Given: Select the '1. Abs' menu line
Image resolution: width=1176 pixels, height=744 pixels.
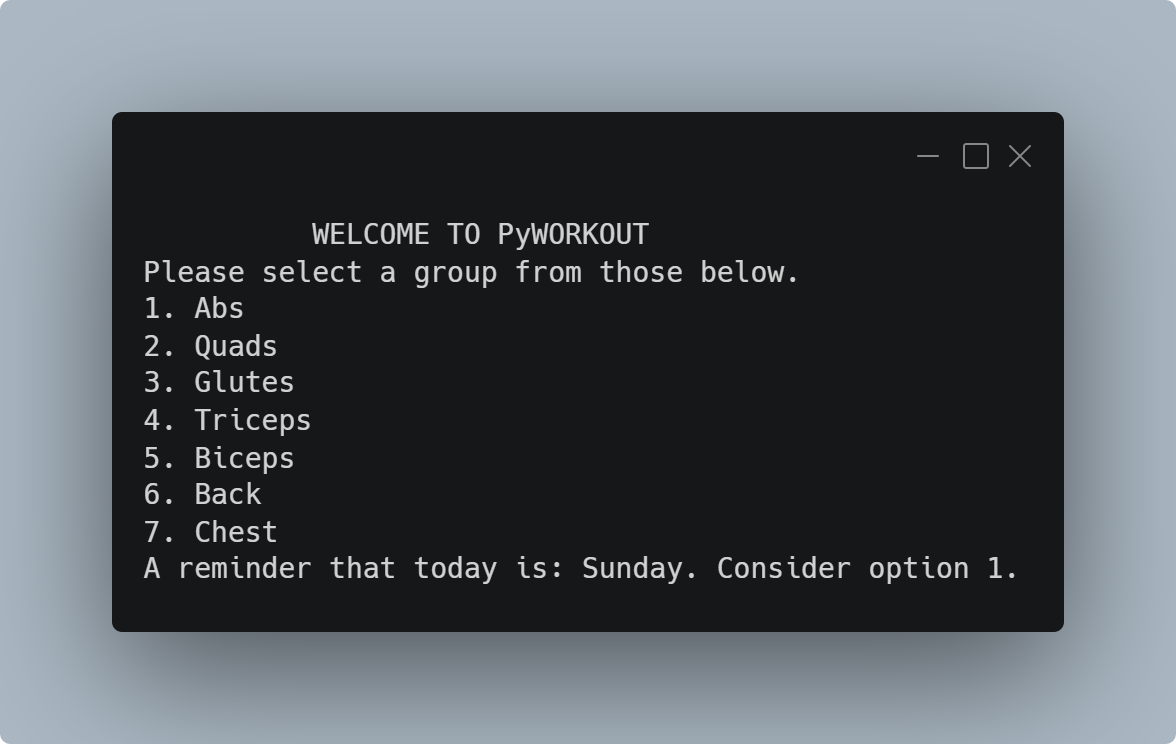Looking at the screenshot, I should 194,308.
